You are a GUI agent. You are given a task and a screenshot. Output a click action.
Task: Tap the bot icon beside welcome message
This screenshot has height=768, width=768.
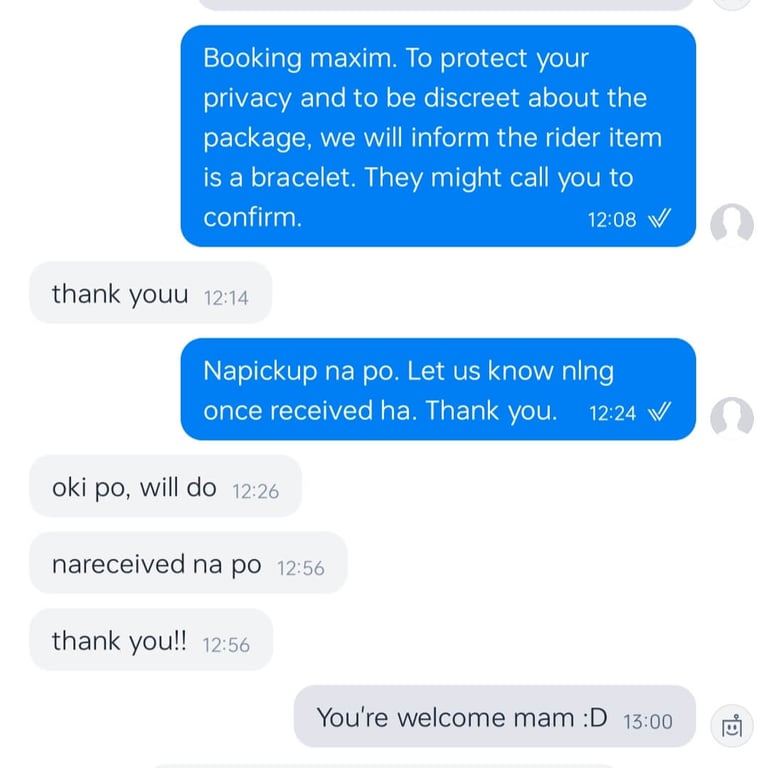click(732, 725)
